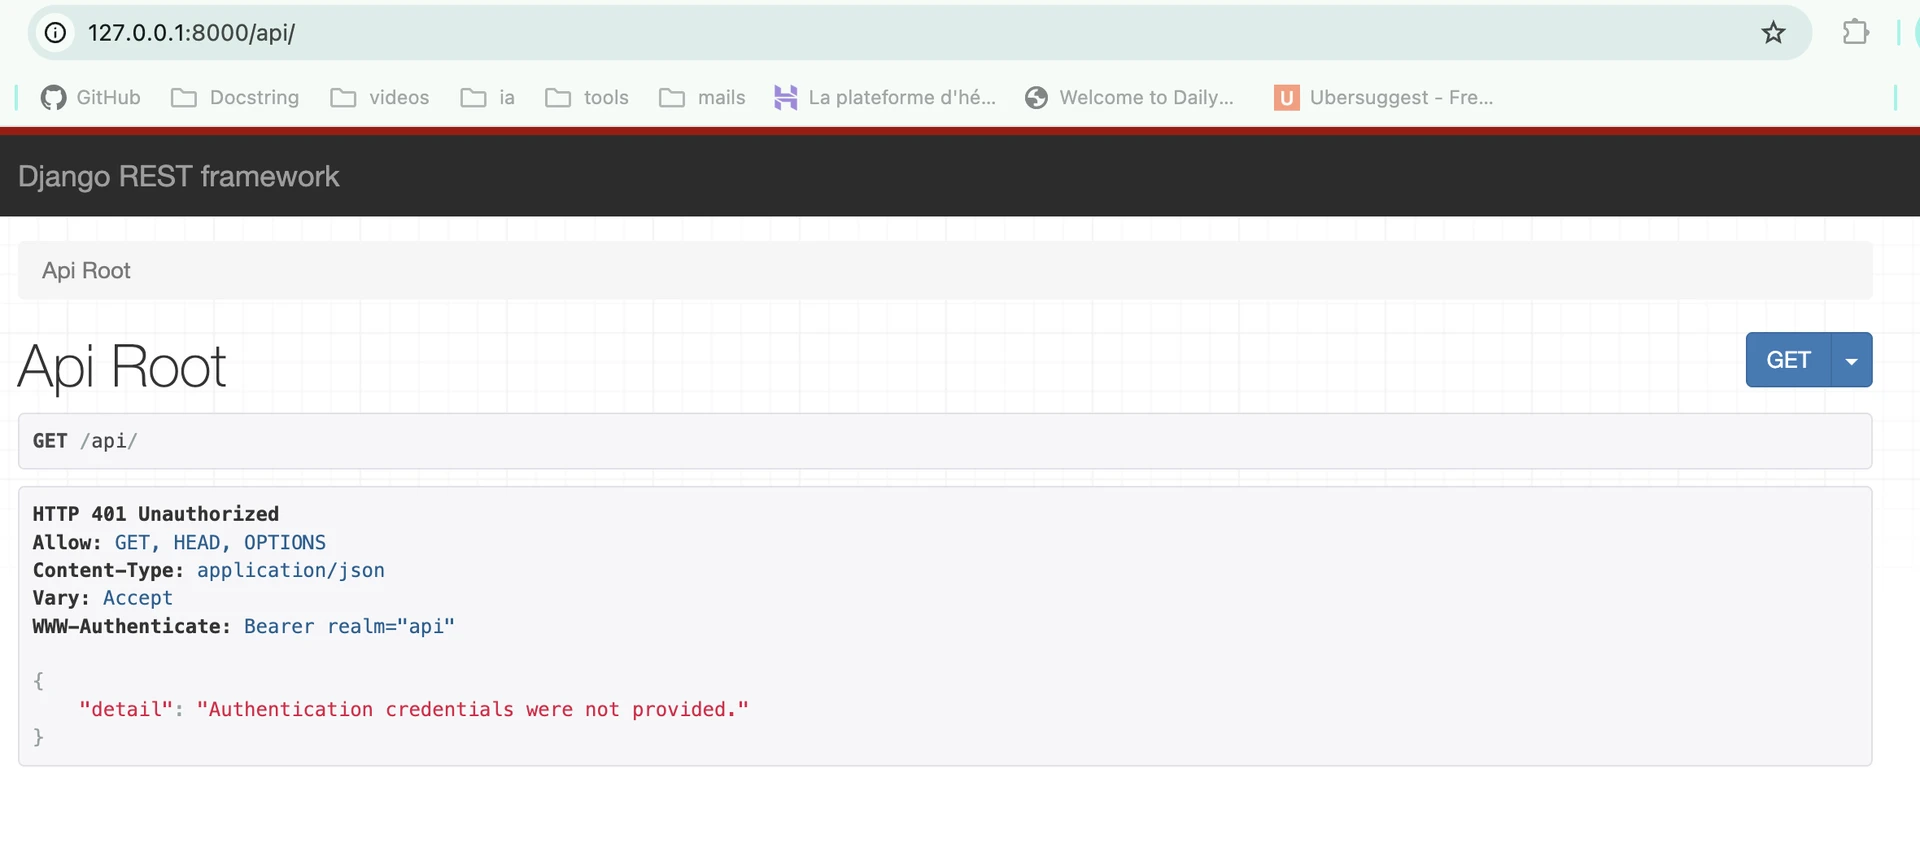Open the mails bookmarks folder
This screenshot has height=861, width=1920.
(x=702, y=97)
